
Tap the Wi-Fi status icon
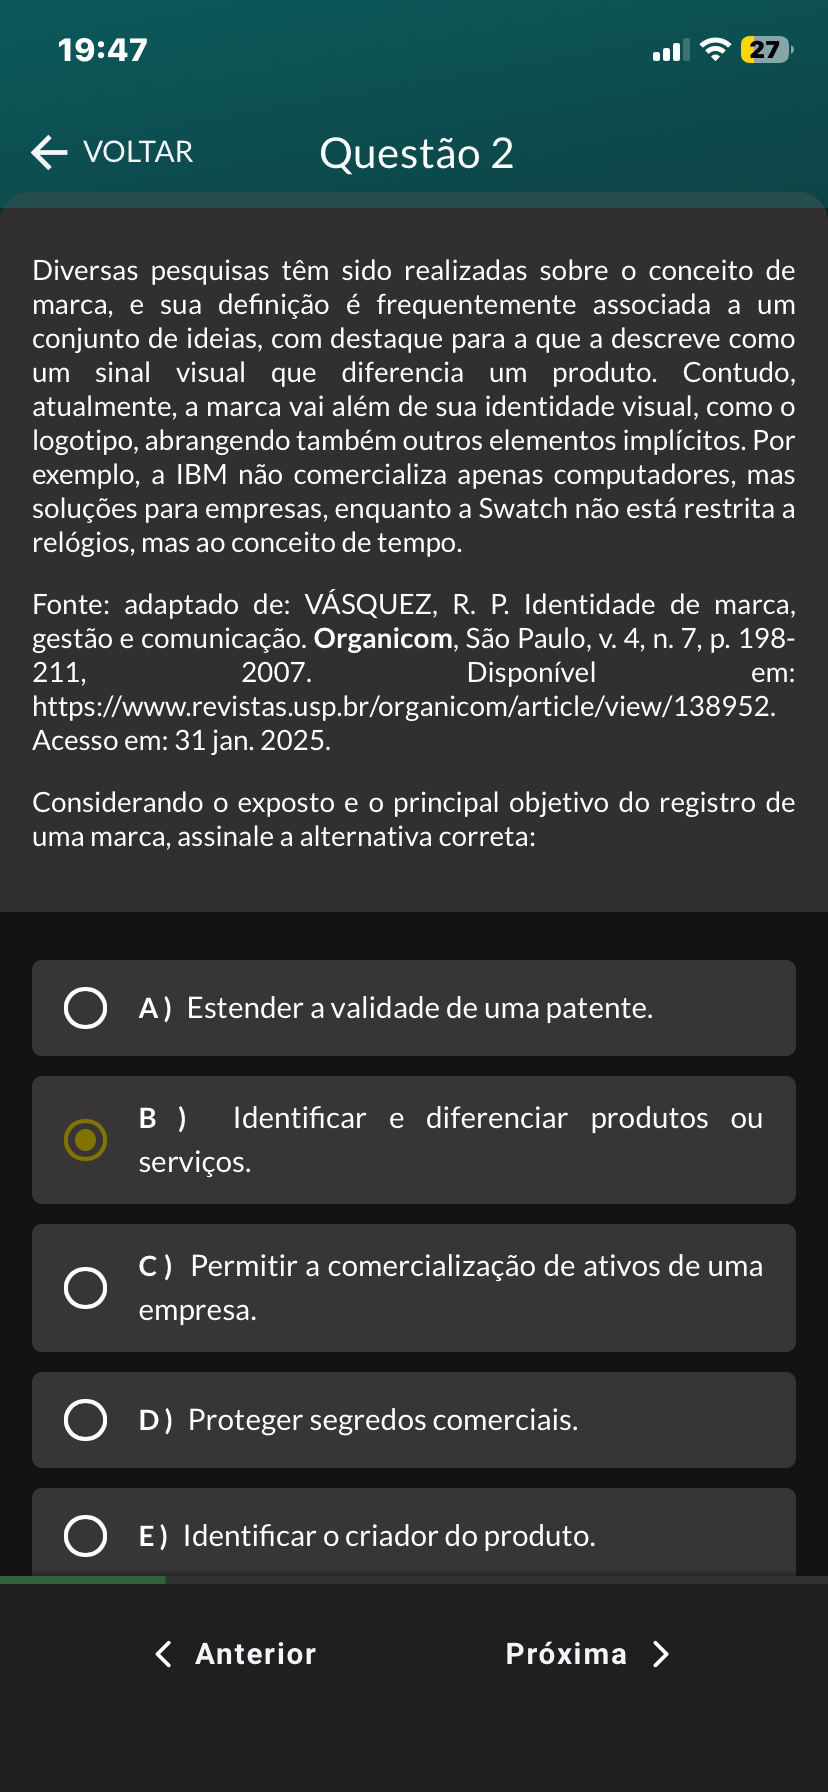(715, 49)
